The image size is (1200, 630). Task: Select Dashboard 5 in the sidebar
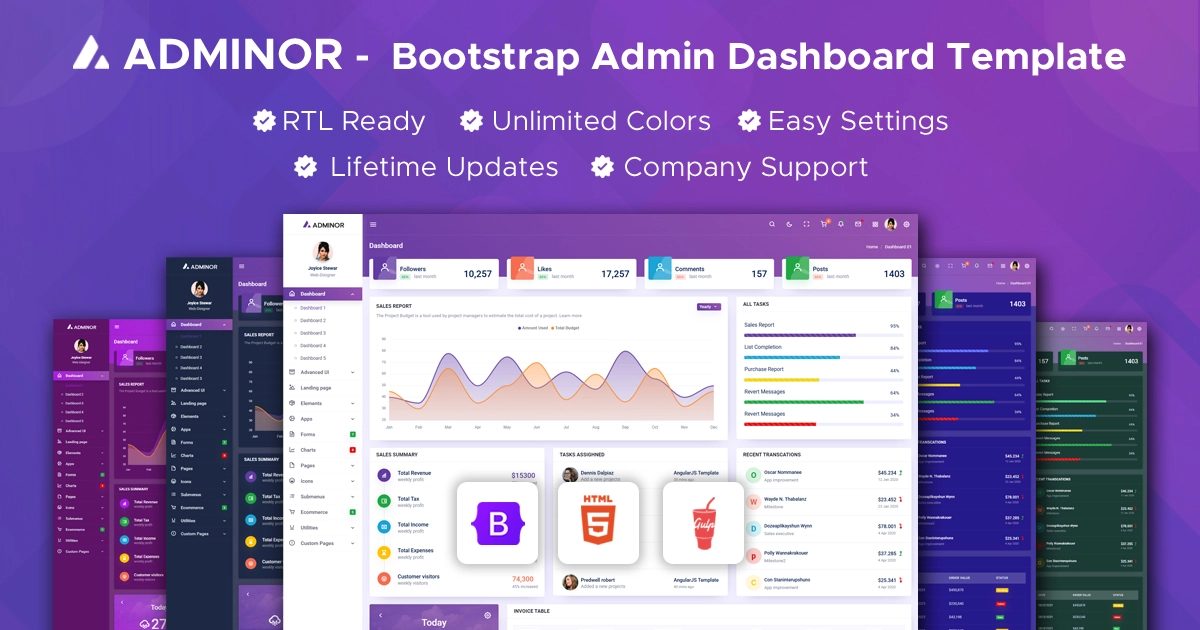[313, 358]
